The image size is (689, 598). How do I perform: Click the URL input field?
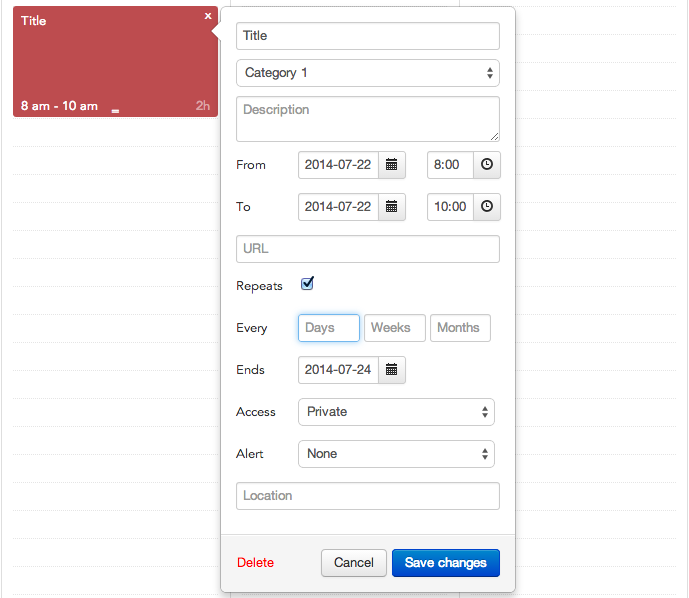pos(368,249)
